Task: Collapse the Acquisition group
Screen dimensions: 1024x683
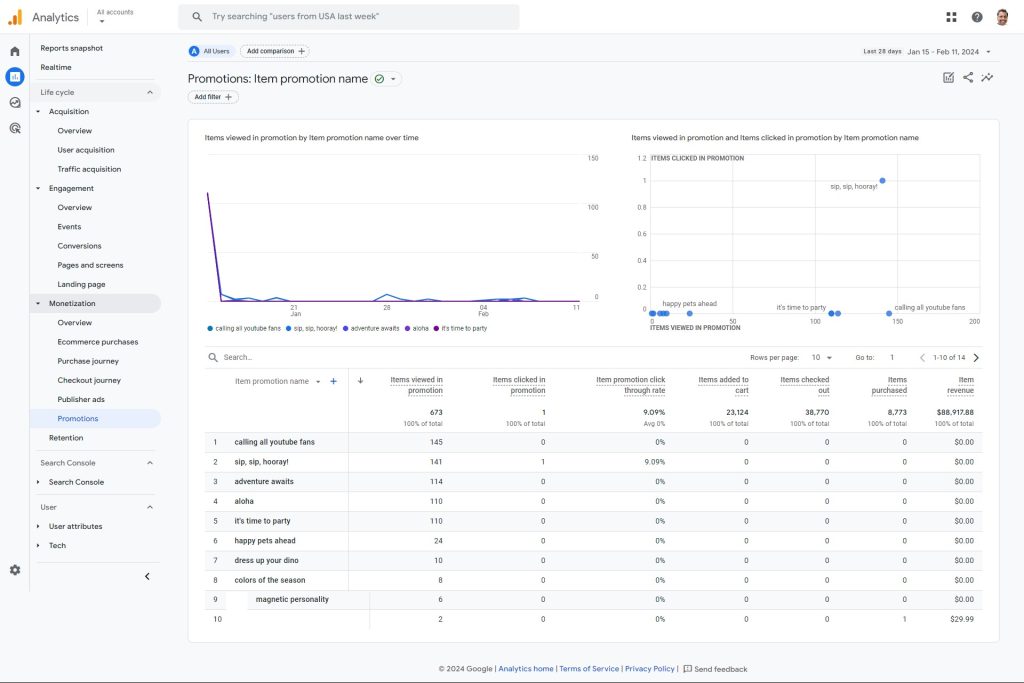Action: tap(38, 112)
